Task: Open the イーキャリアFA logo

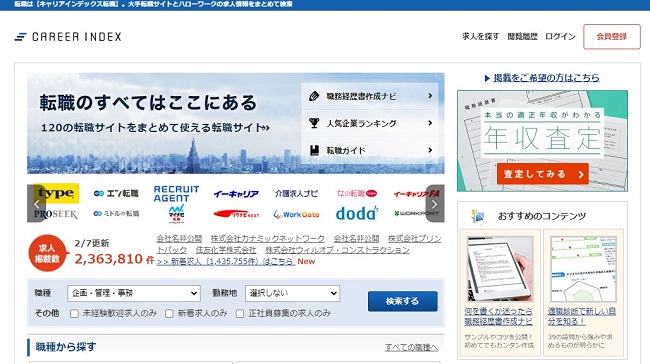Action: coord(416,194)
